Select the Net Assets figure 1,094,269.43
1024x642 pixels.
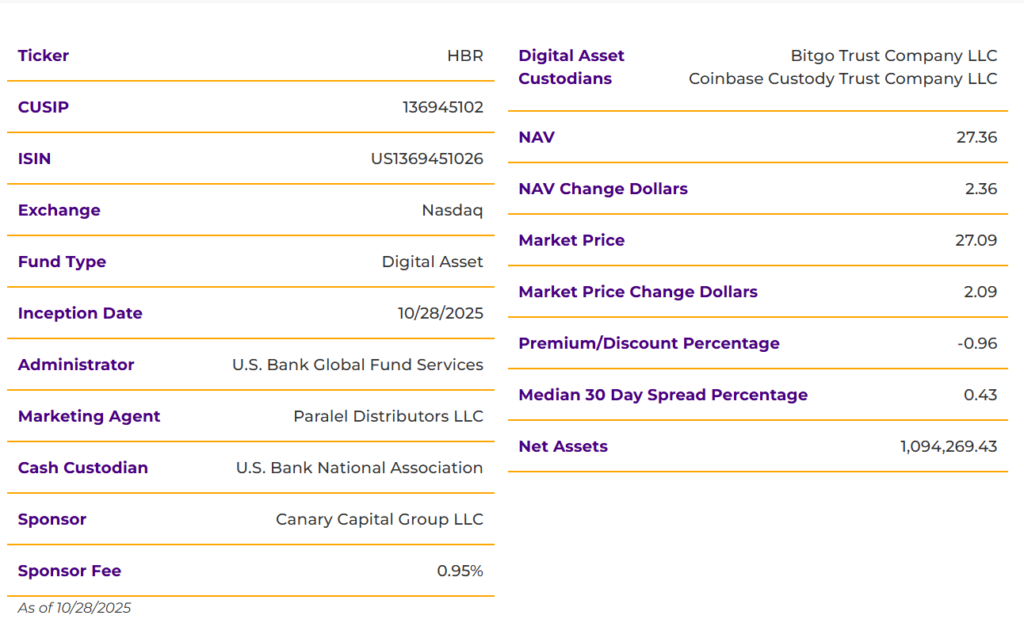click(948, 446)
